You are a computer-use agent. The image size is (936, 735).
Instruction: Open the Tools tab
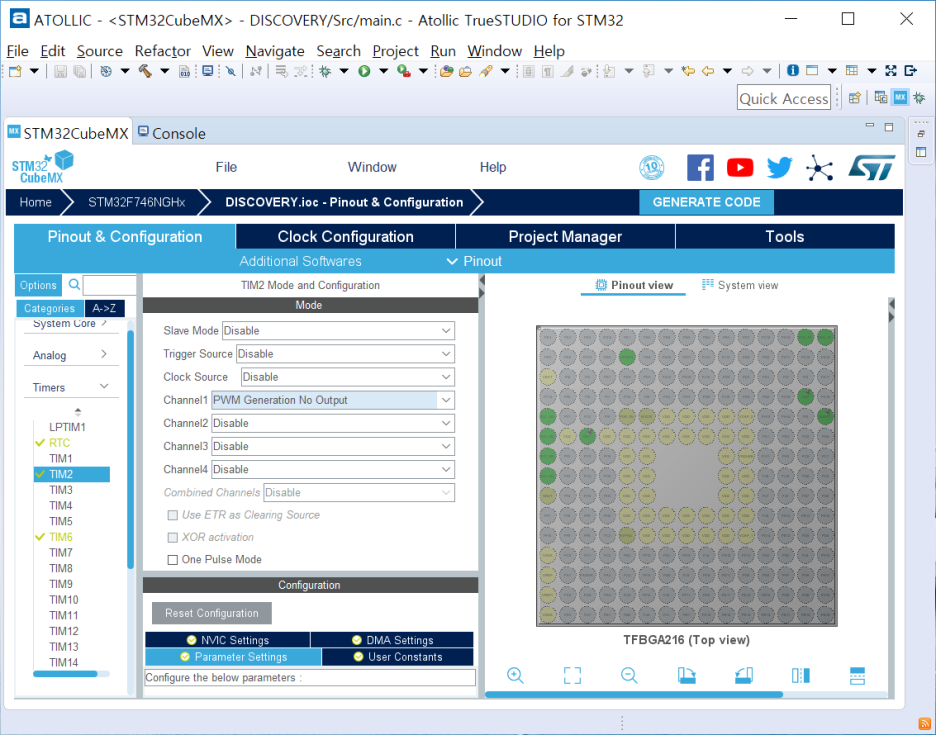tap(785, 236)
